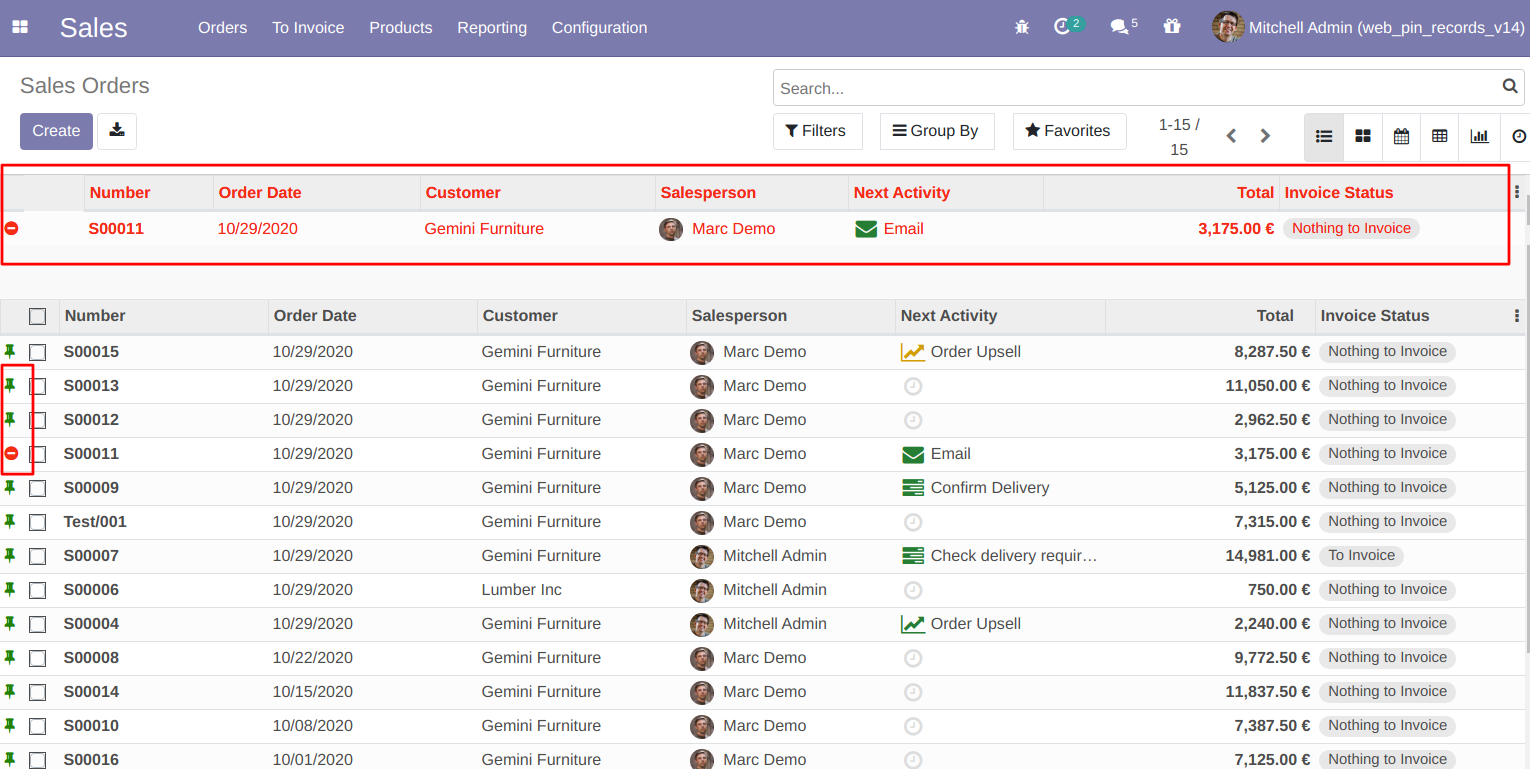
Task: Open the messaging conversations icon
Action: coord(1117,27)
